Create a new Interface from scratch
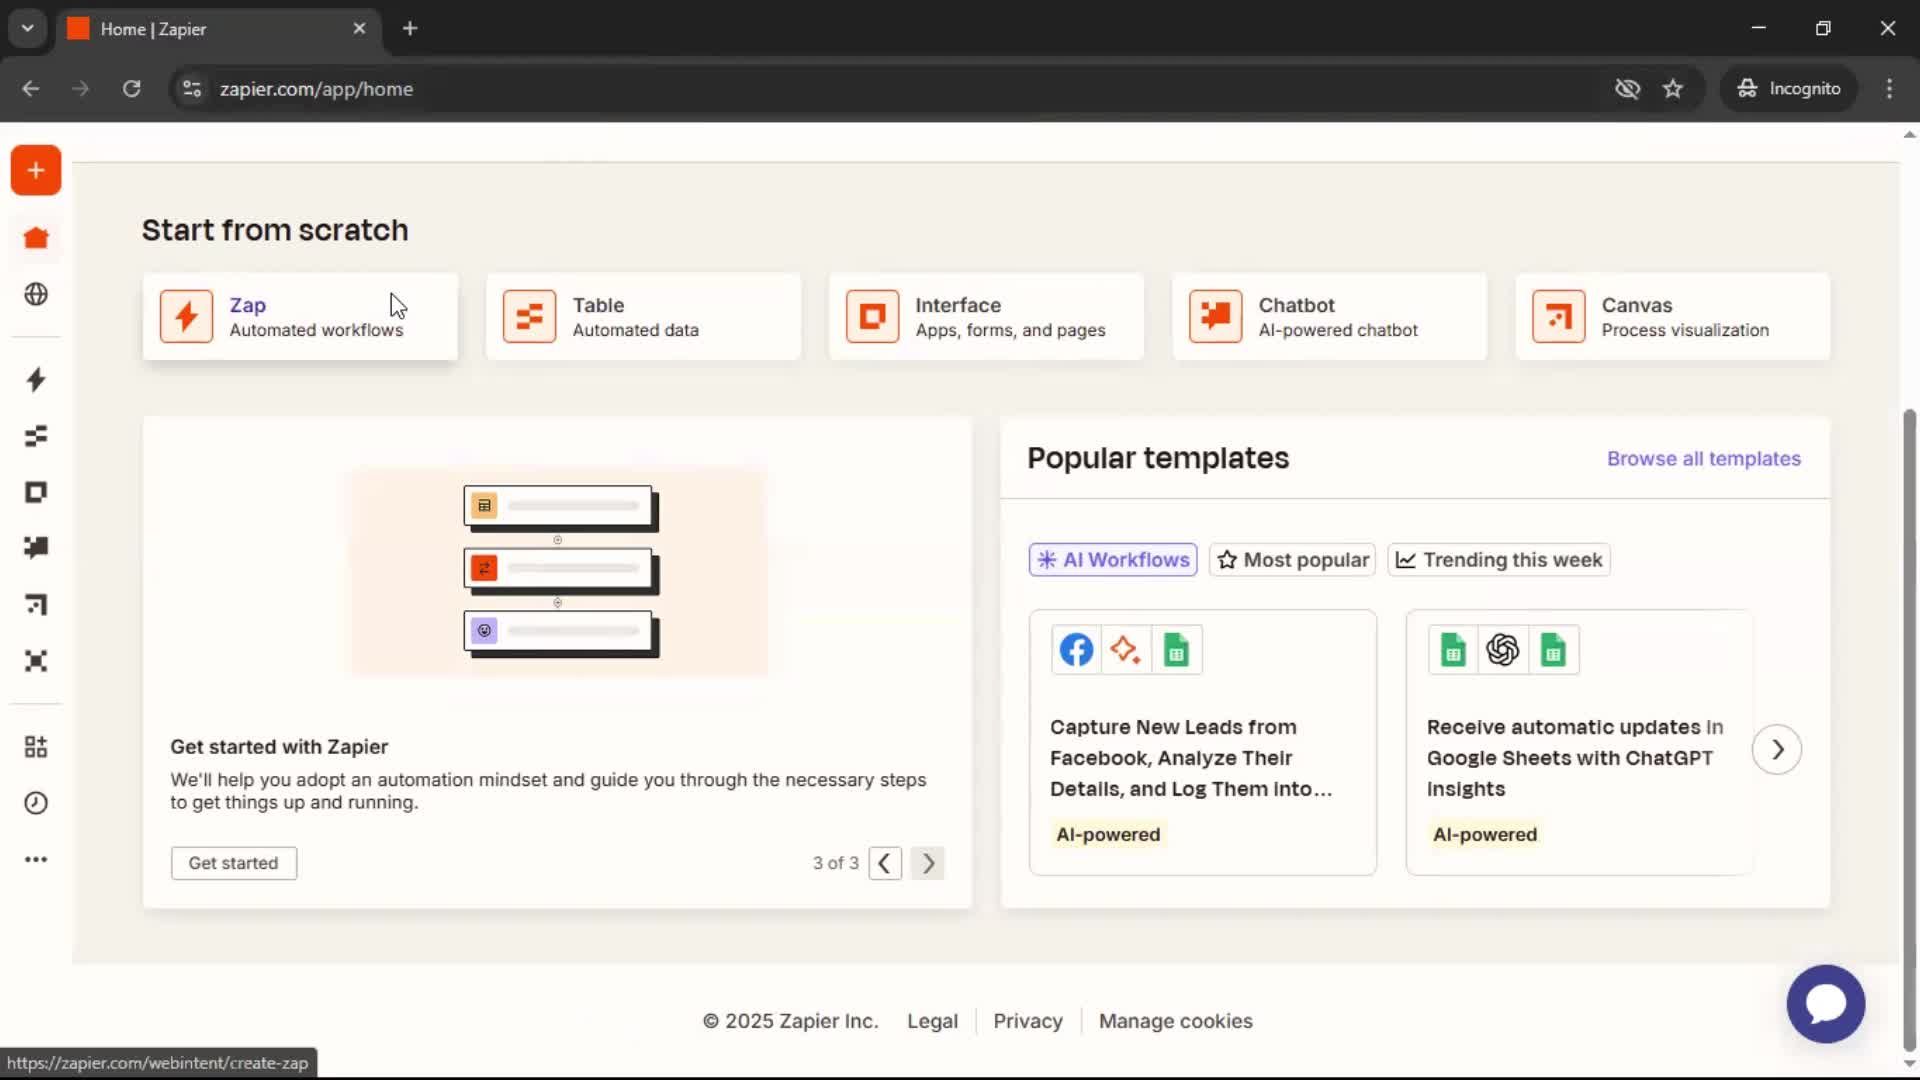This screenshot has width=1920, height=1080. click(986, 317)
